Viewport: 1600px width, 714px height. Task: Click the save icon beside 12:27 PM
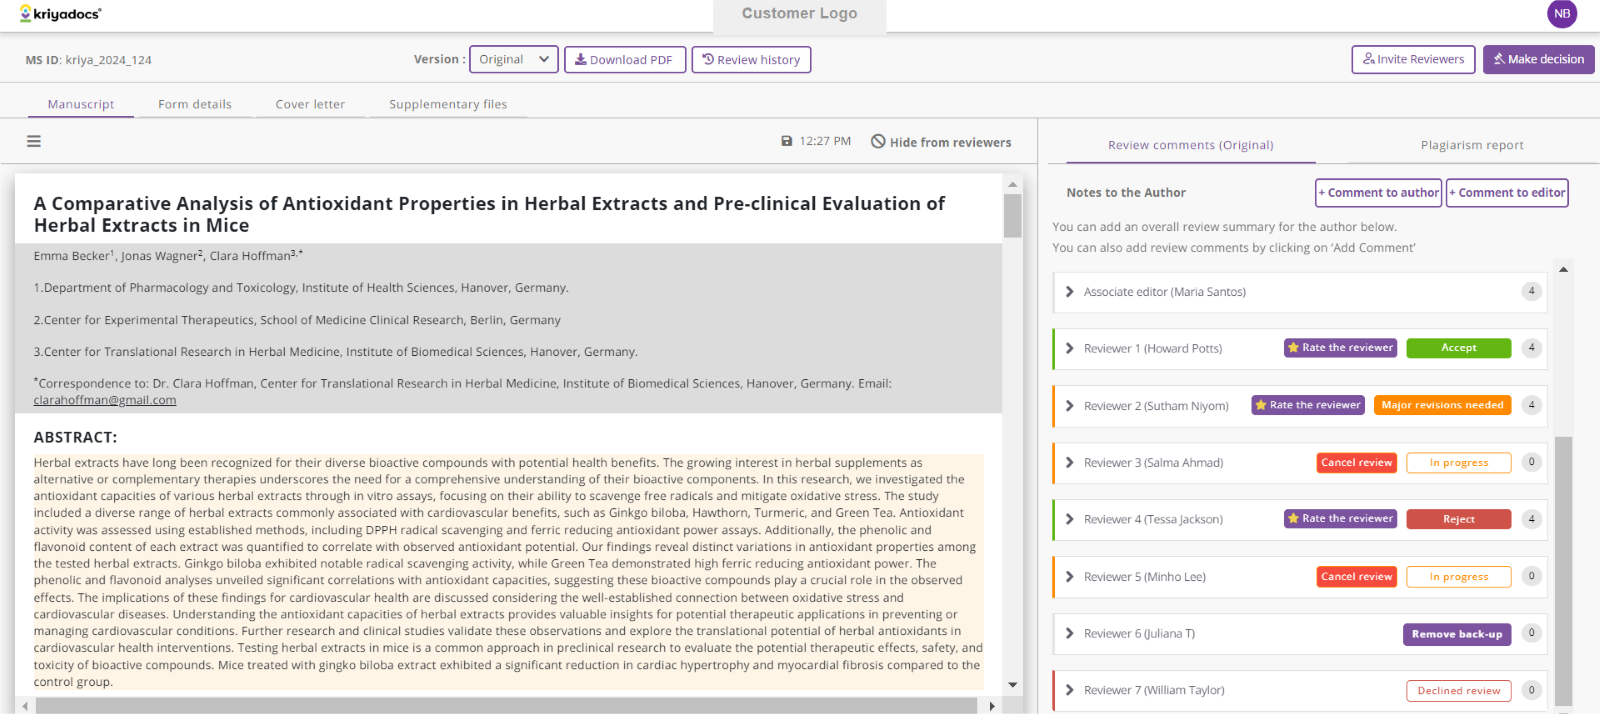(787, 141)
